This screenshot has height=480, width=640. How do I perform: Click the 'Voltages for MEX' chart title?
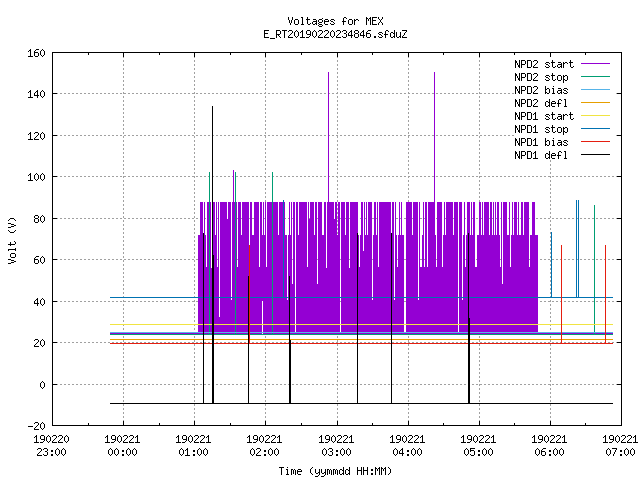(x=335, y=21)
